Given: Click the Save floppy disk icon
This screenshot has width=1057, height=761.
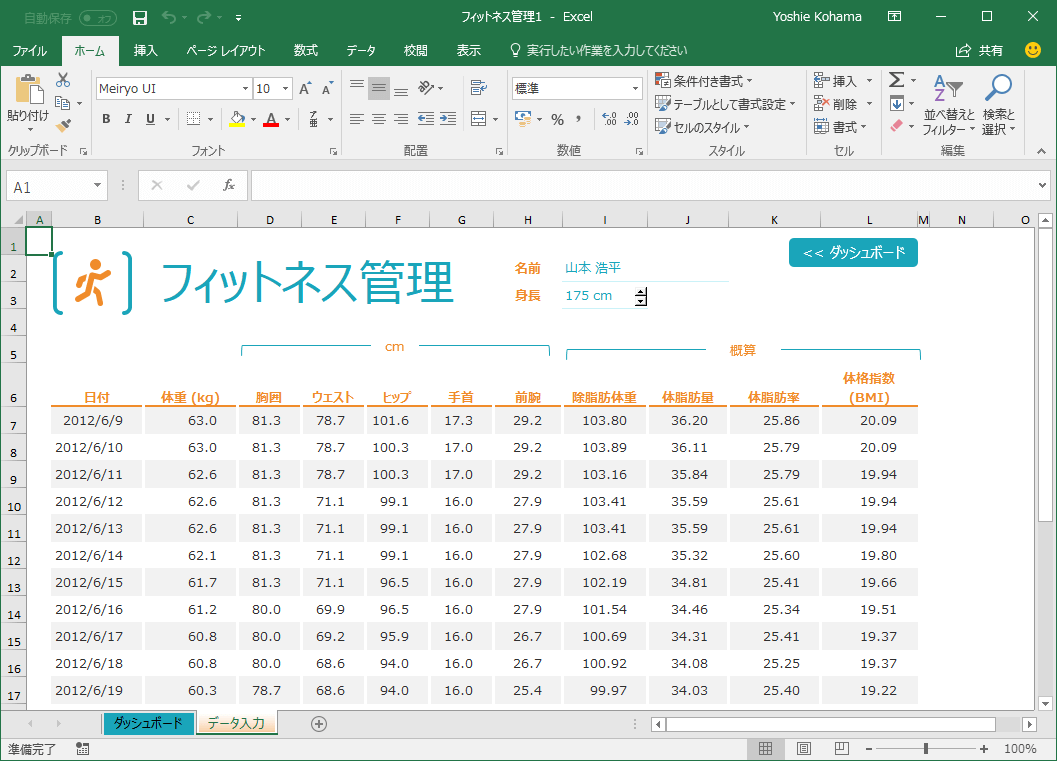Looking at the screenshot, I should (x=140, y=17).
